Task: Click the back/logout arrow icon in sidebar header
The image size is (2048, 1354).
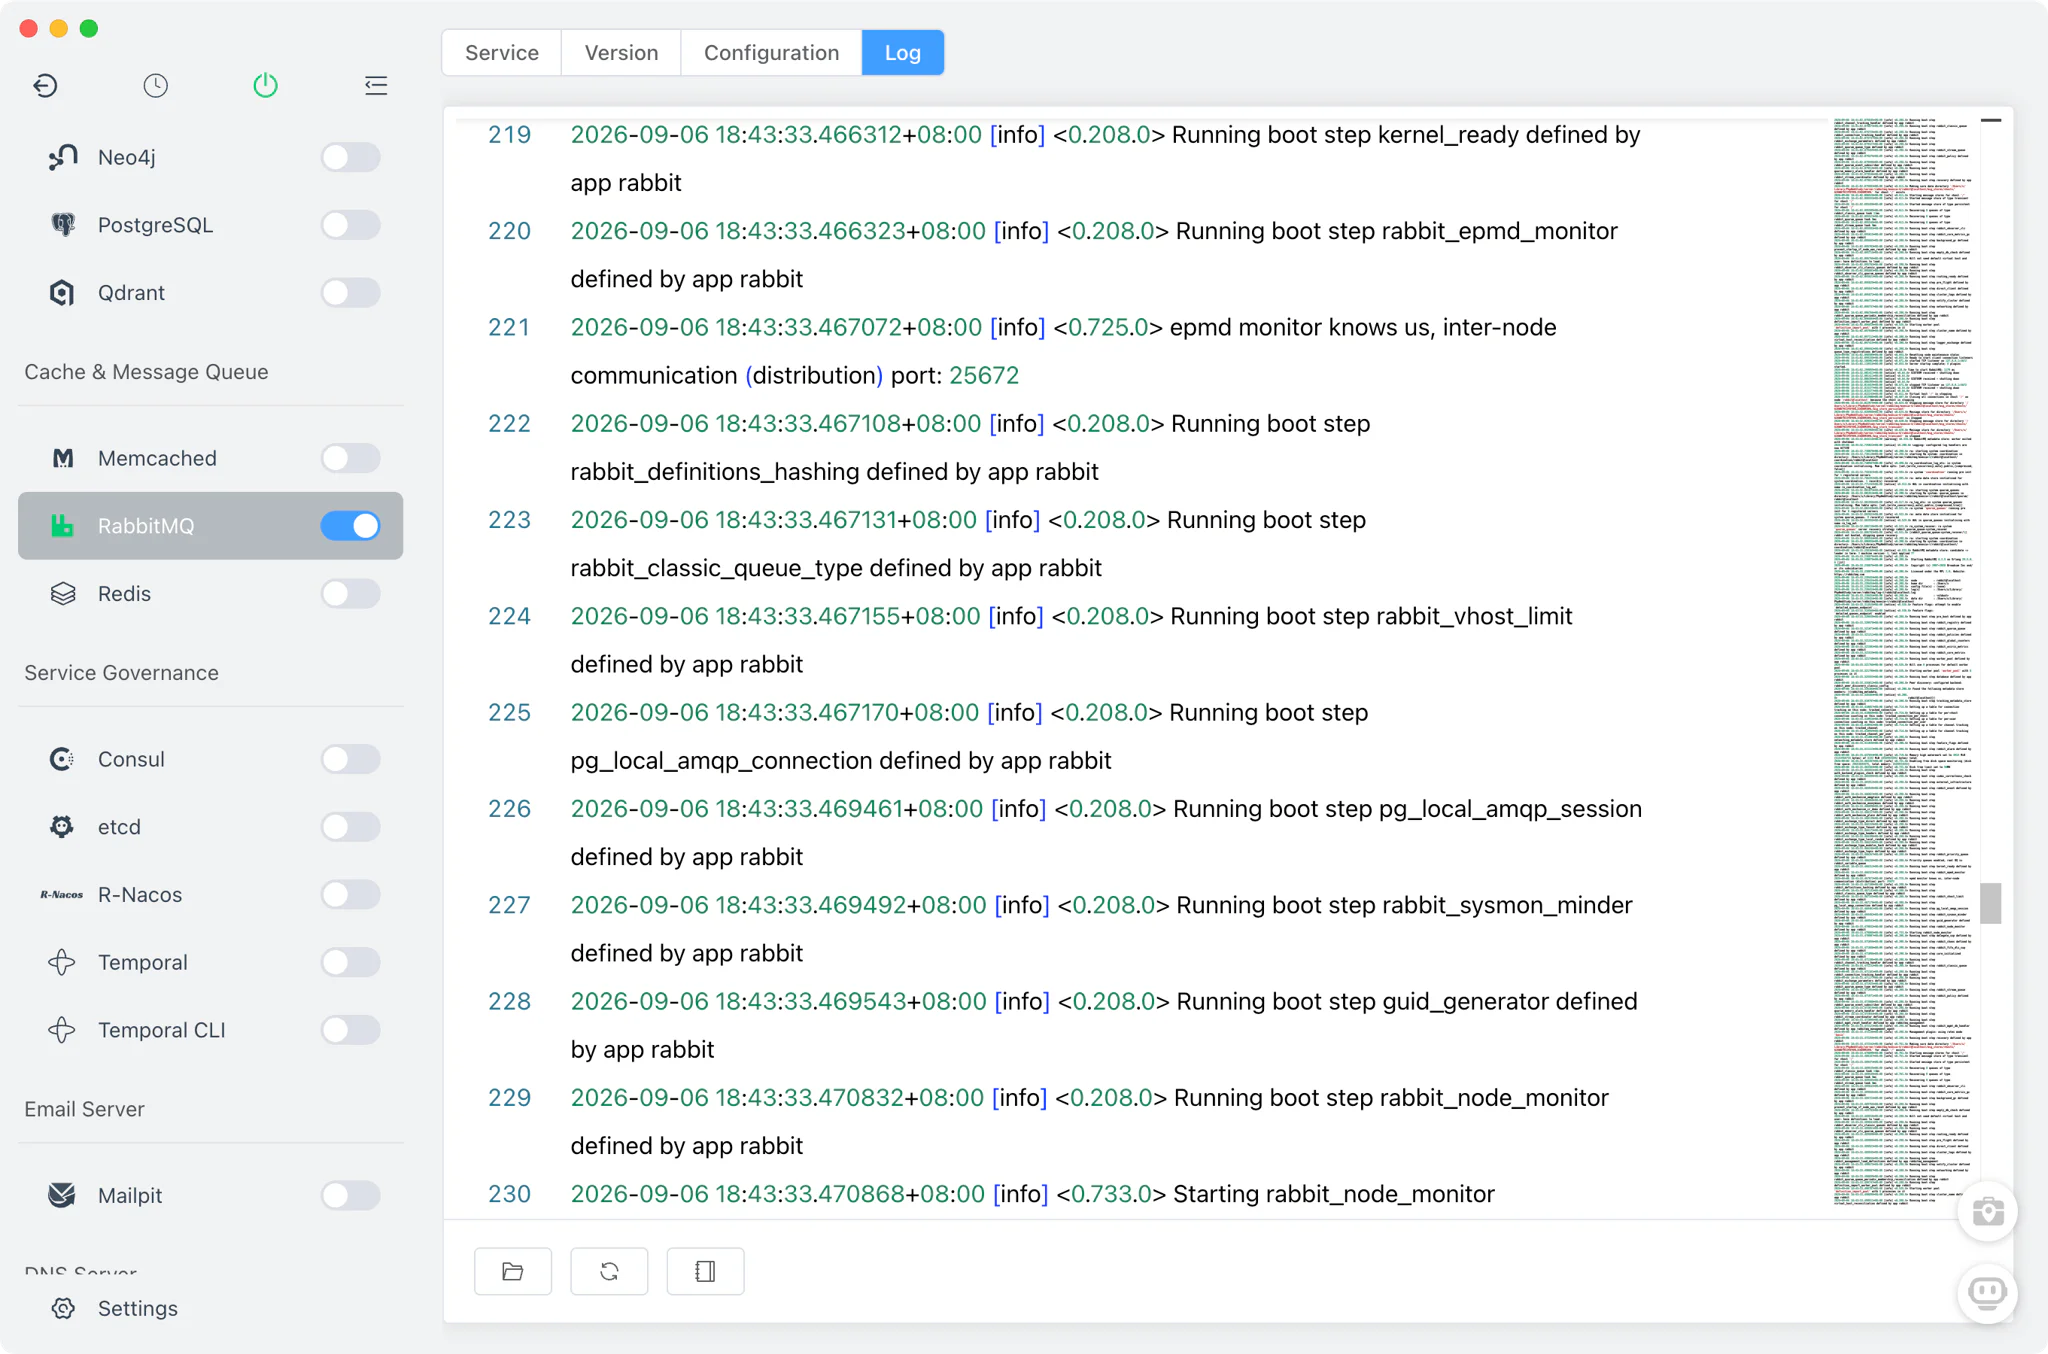Action: pyautogui.click(x=45, y=86)
